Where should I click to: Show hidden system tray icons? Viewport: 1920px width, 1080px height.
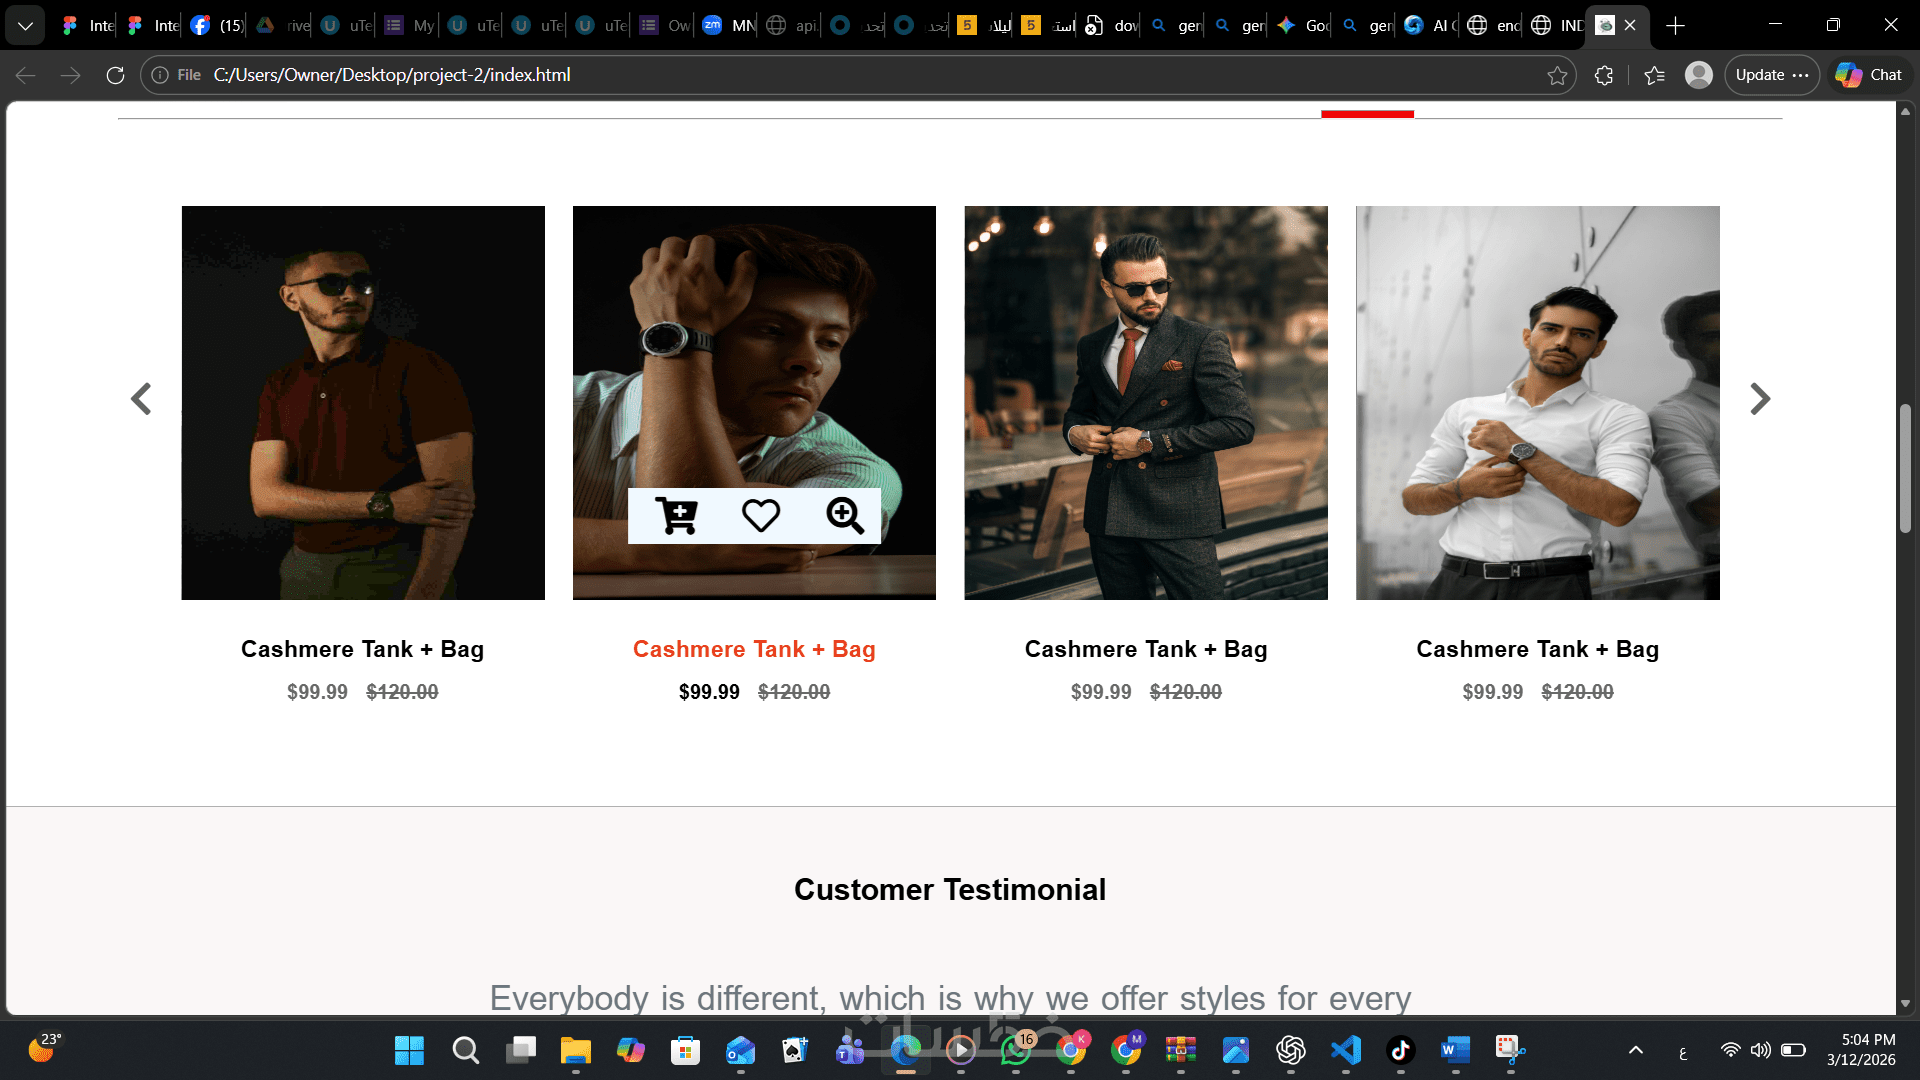[1636, 1050]
